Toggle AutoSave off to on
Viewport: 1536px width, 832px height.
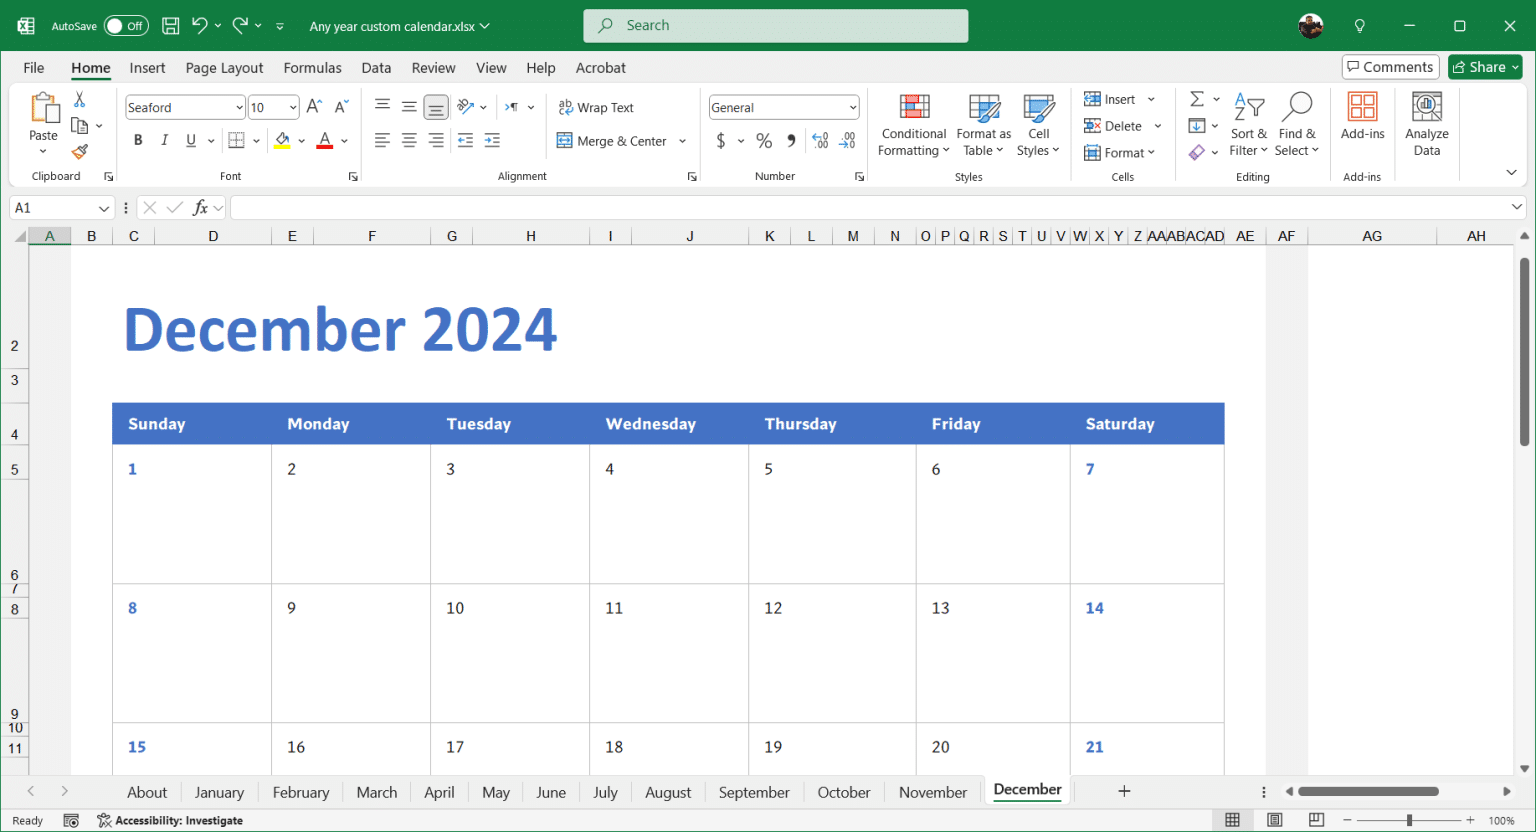point(127,25)
